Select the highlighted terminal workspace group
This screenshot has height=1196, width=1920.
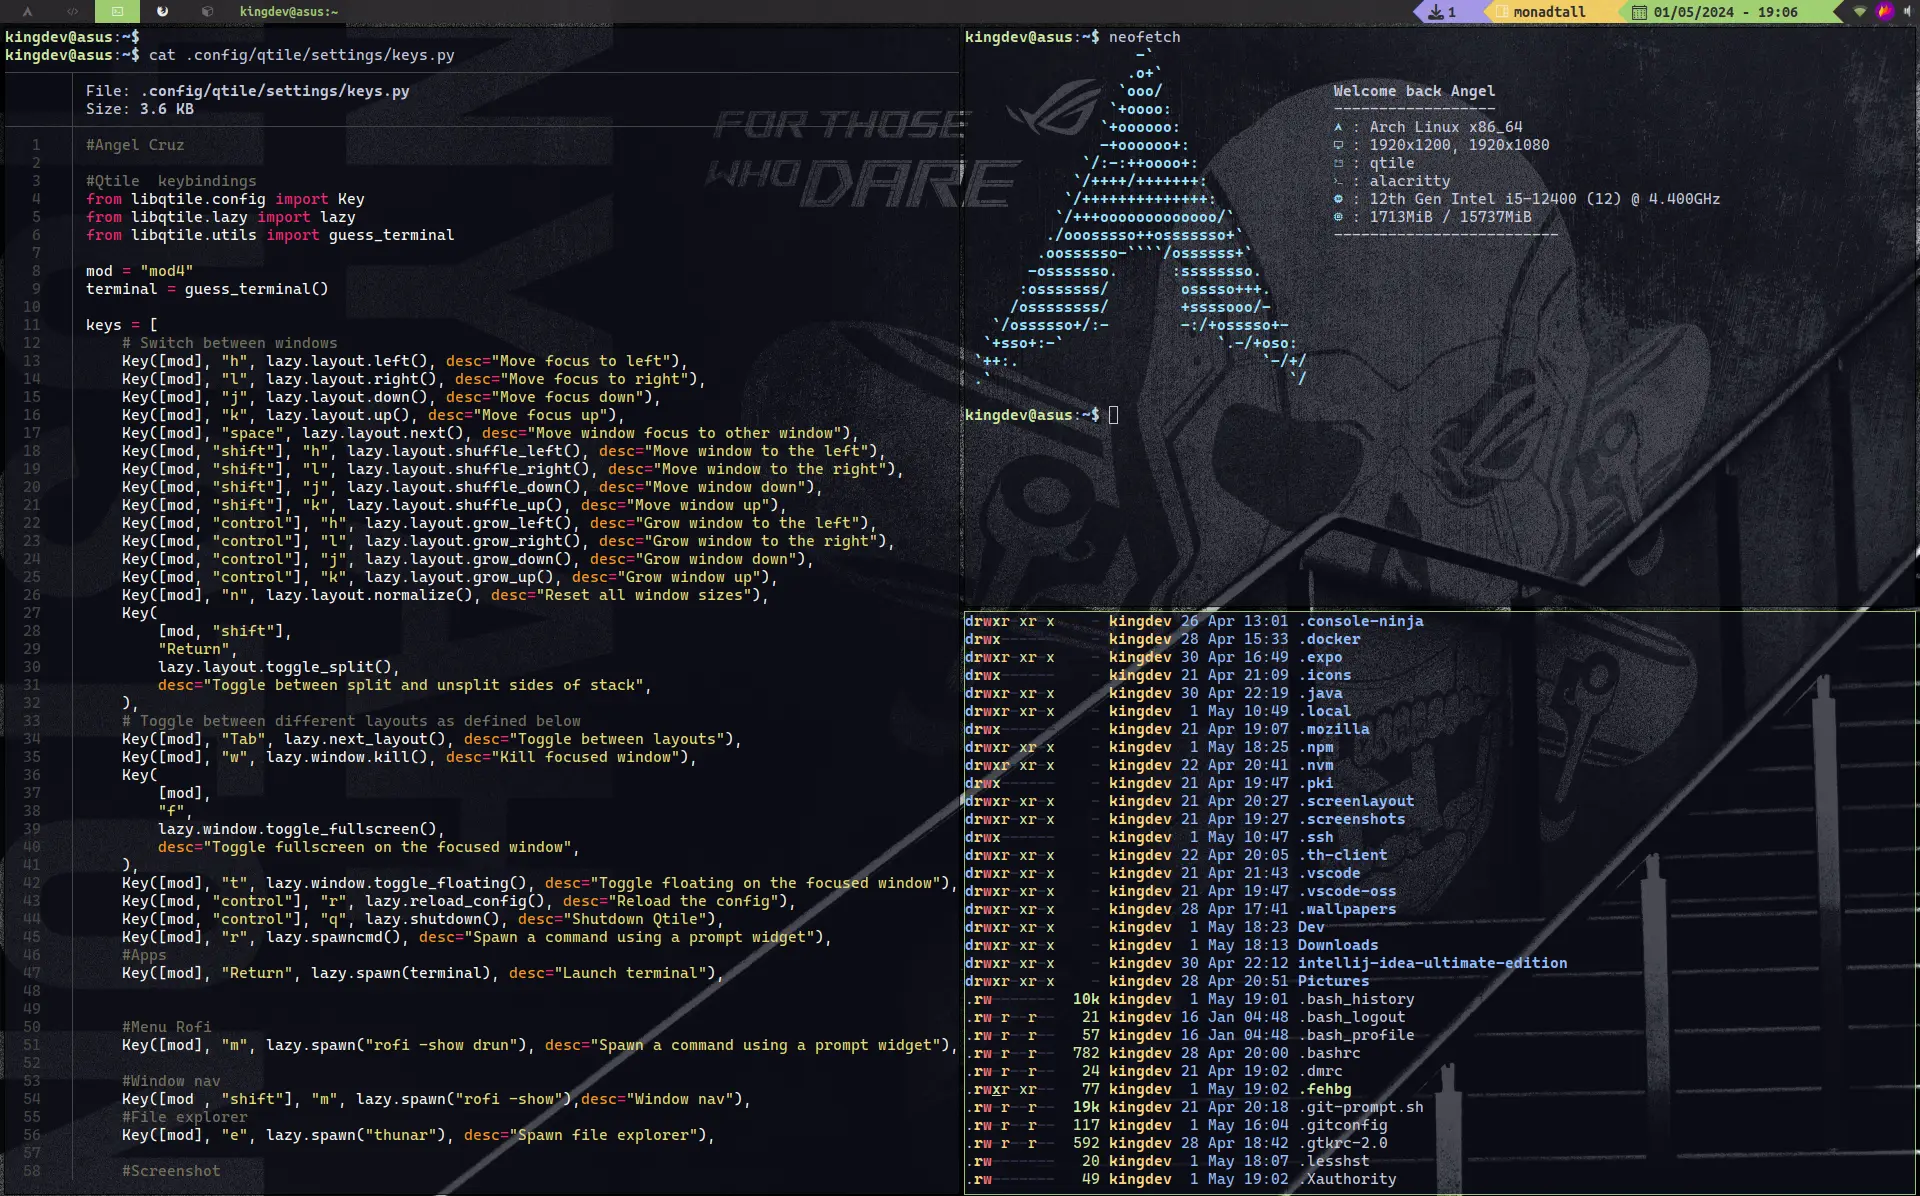[117, 12]
